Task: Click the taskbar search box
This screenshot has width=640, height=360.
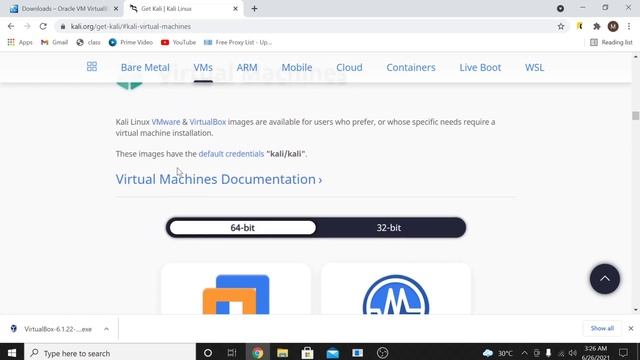Action: 110,353
